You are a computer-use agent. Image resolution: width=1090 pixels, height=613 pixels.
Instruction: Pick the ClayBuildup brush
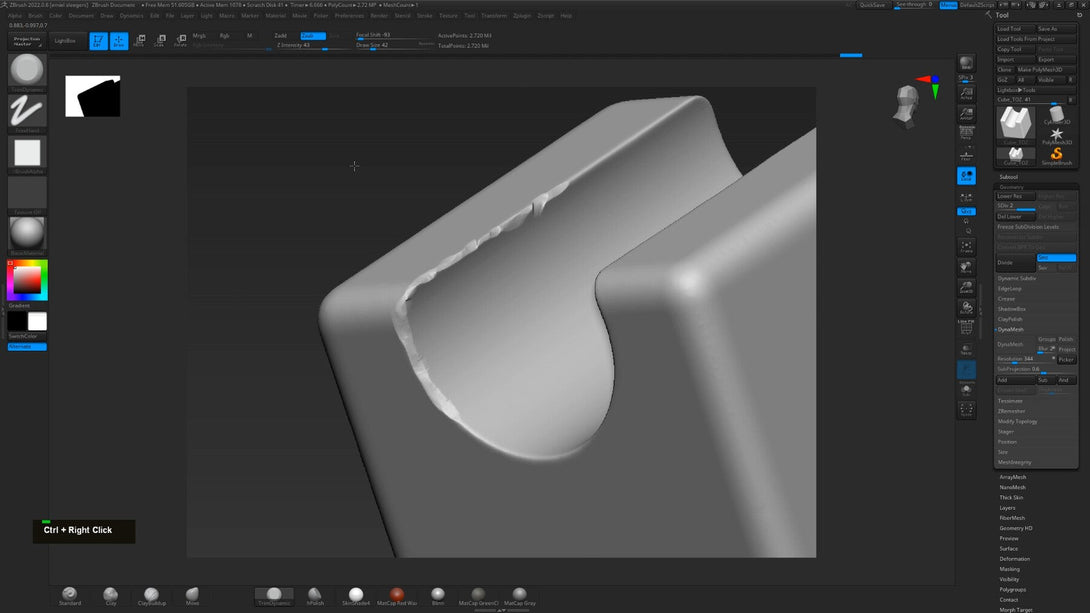tap(152, 596)
